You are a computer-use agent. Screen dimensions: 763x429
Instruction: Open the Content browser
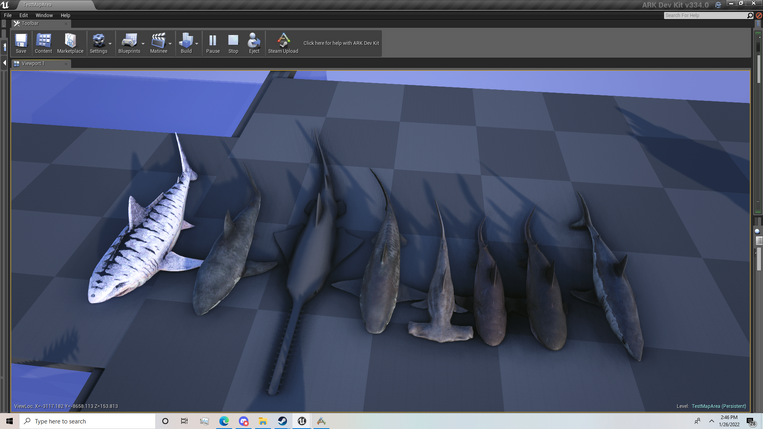click(43, 43)
